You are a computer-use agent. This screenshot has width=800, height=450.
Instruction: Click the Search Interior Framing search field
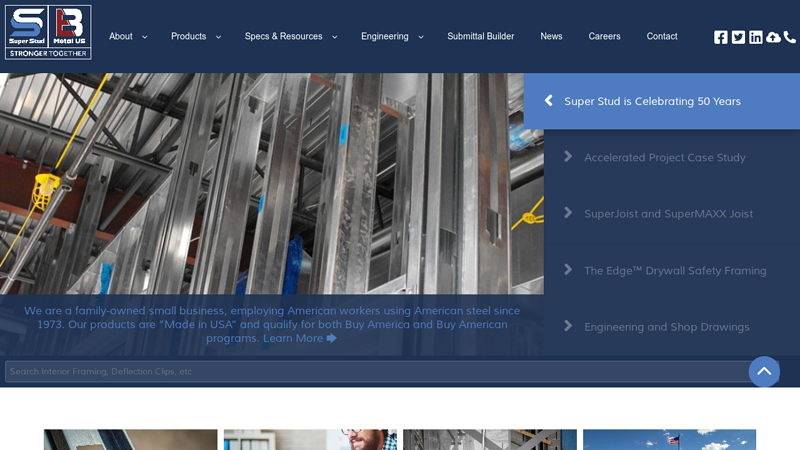tap(375, 372)
